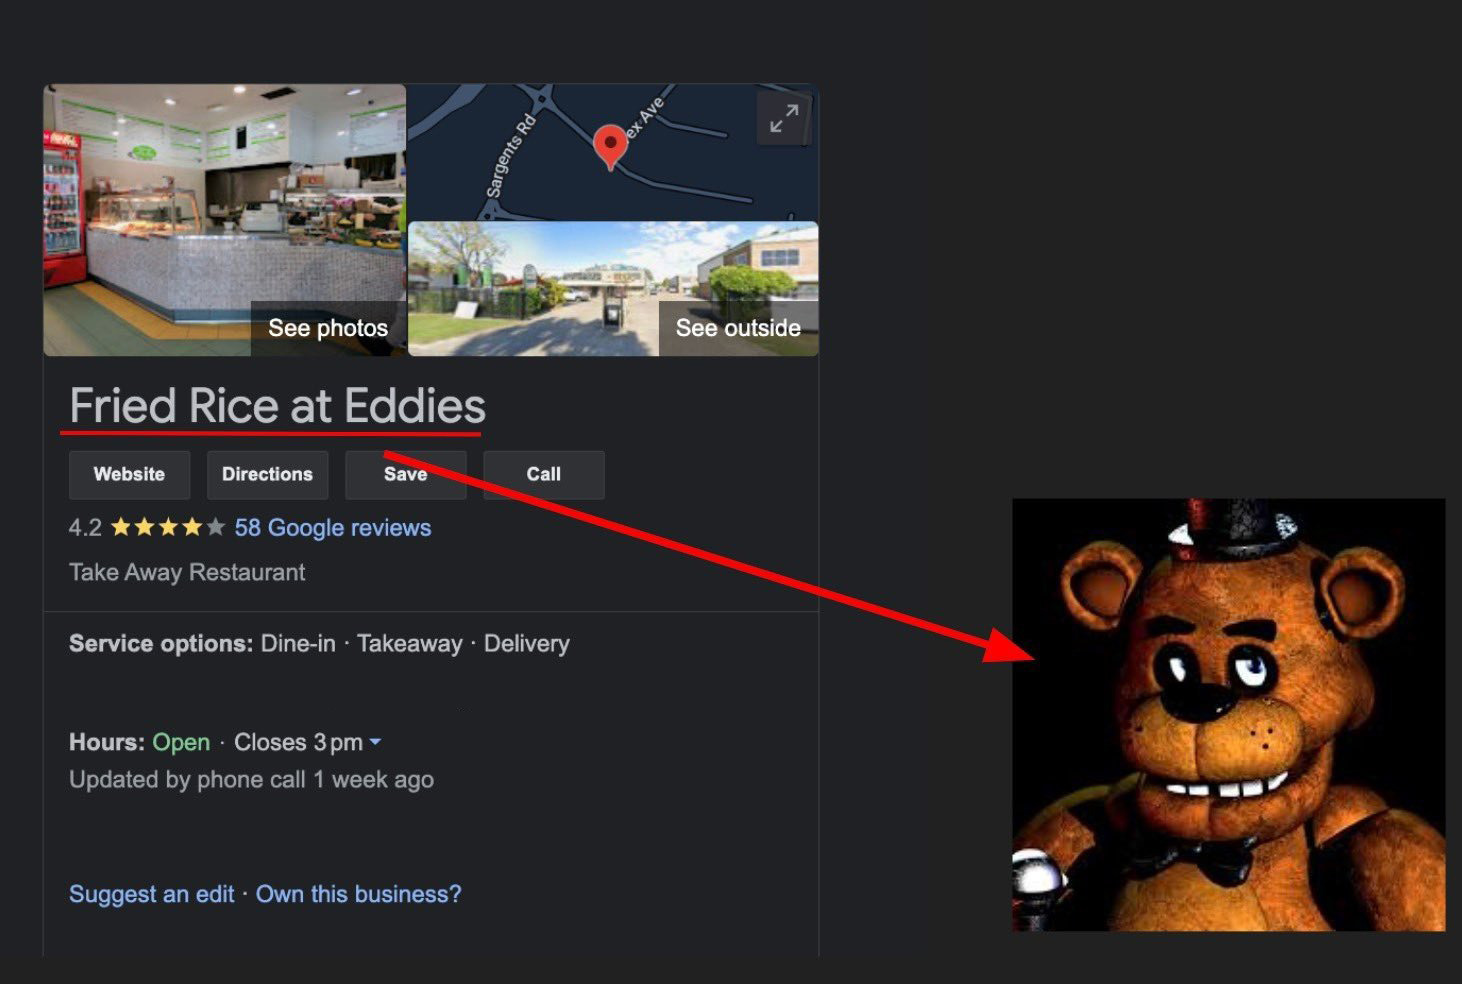Screen dimensions: 1462x984
Task: Visit the restaurant Website
Action: coord(129,474)
